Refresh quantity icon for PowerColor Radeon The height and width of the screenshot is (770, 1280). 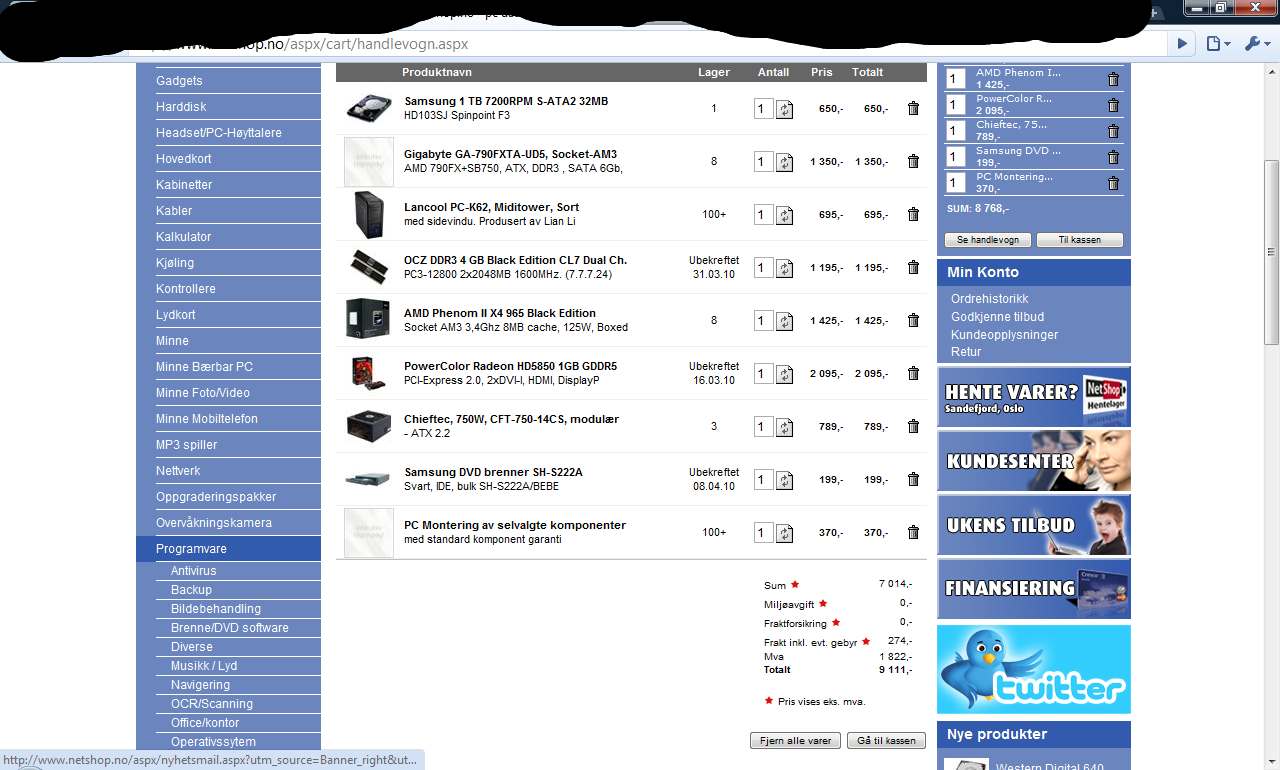[x=785, y=374]
